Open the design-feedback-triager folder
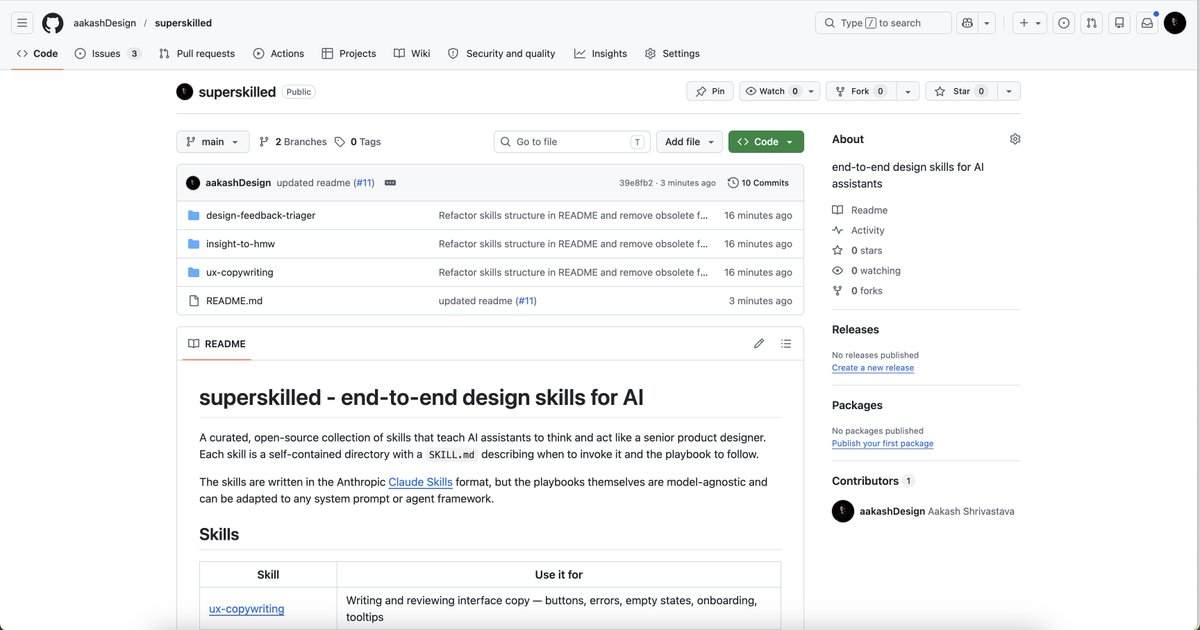Viewport: 1200px width, 630px height. (260, 215)
